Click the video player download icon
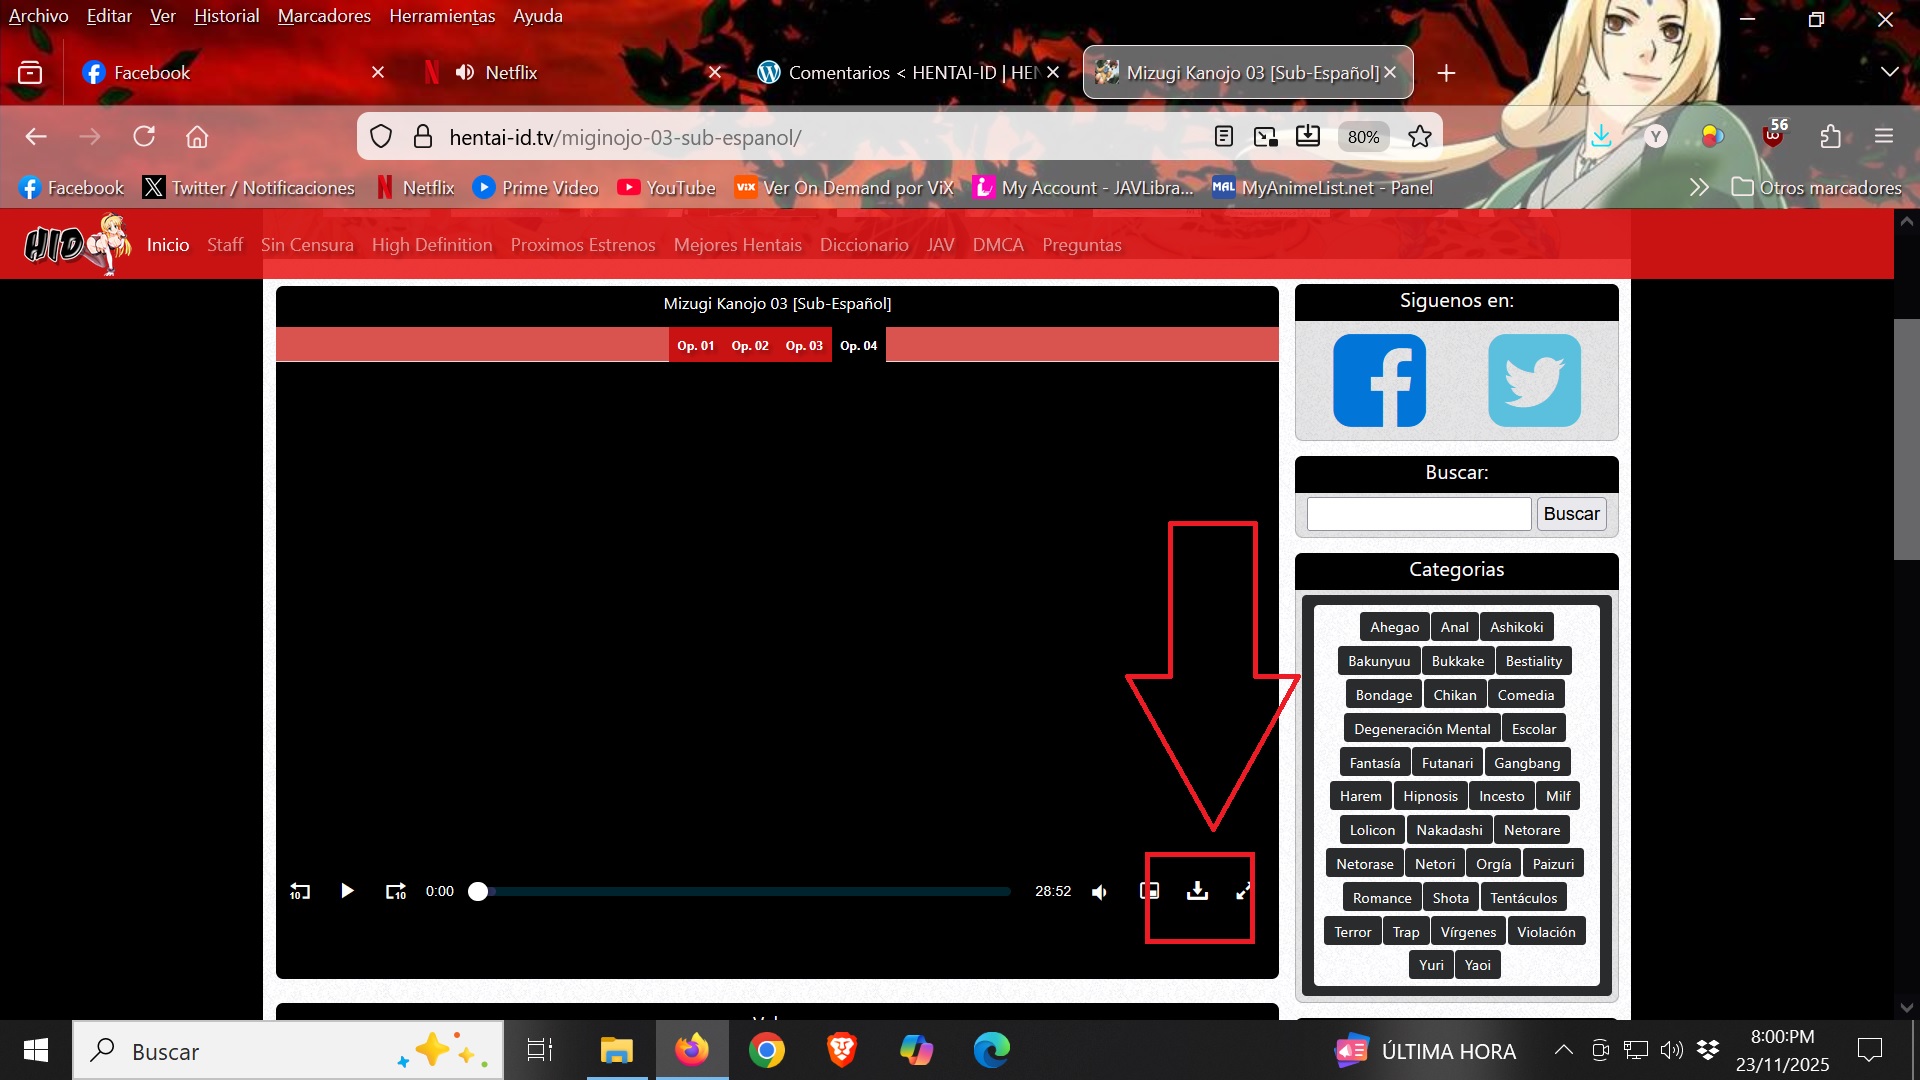The image size is (1920, 1080). click(1197, 891)
